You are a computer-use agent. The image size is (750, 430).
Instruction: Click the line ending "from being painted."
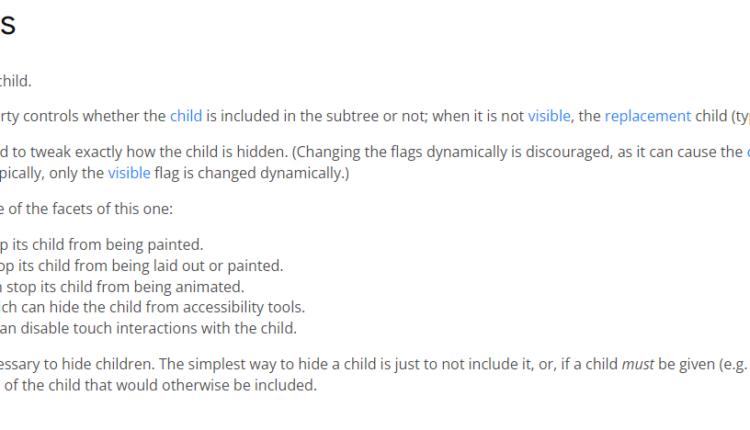[x=100, y=244]
